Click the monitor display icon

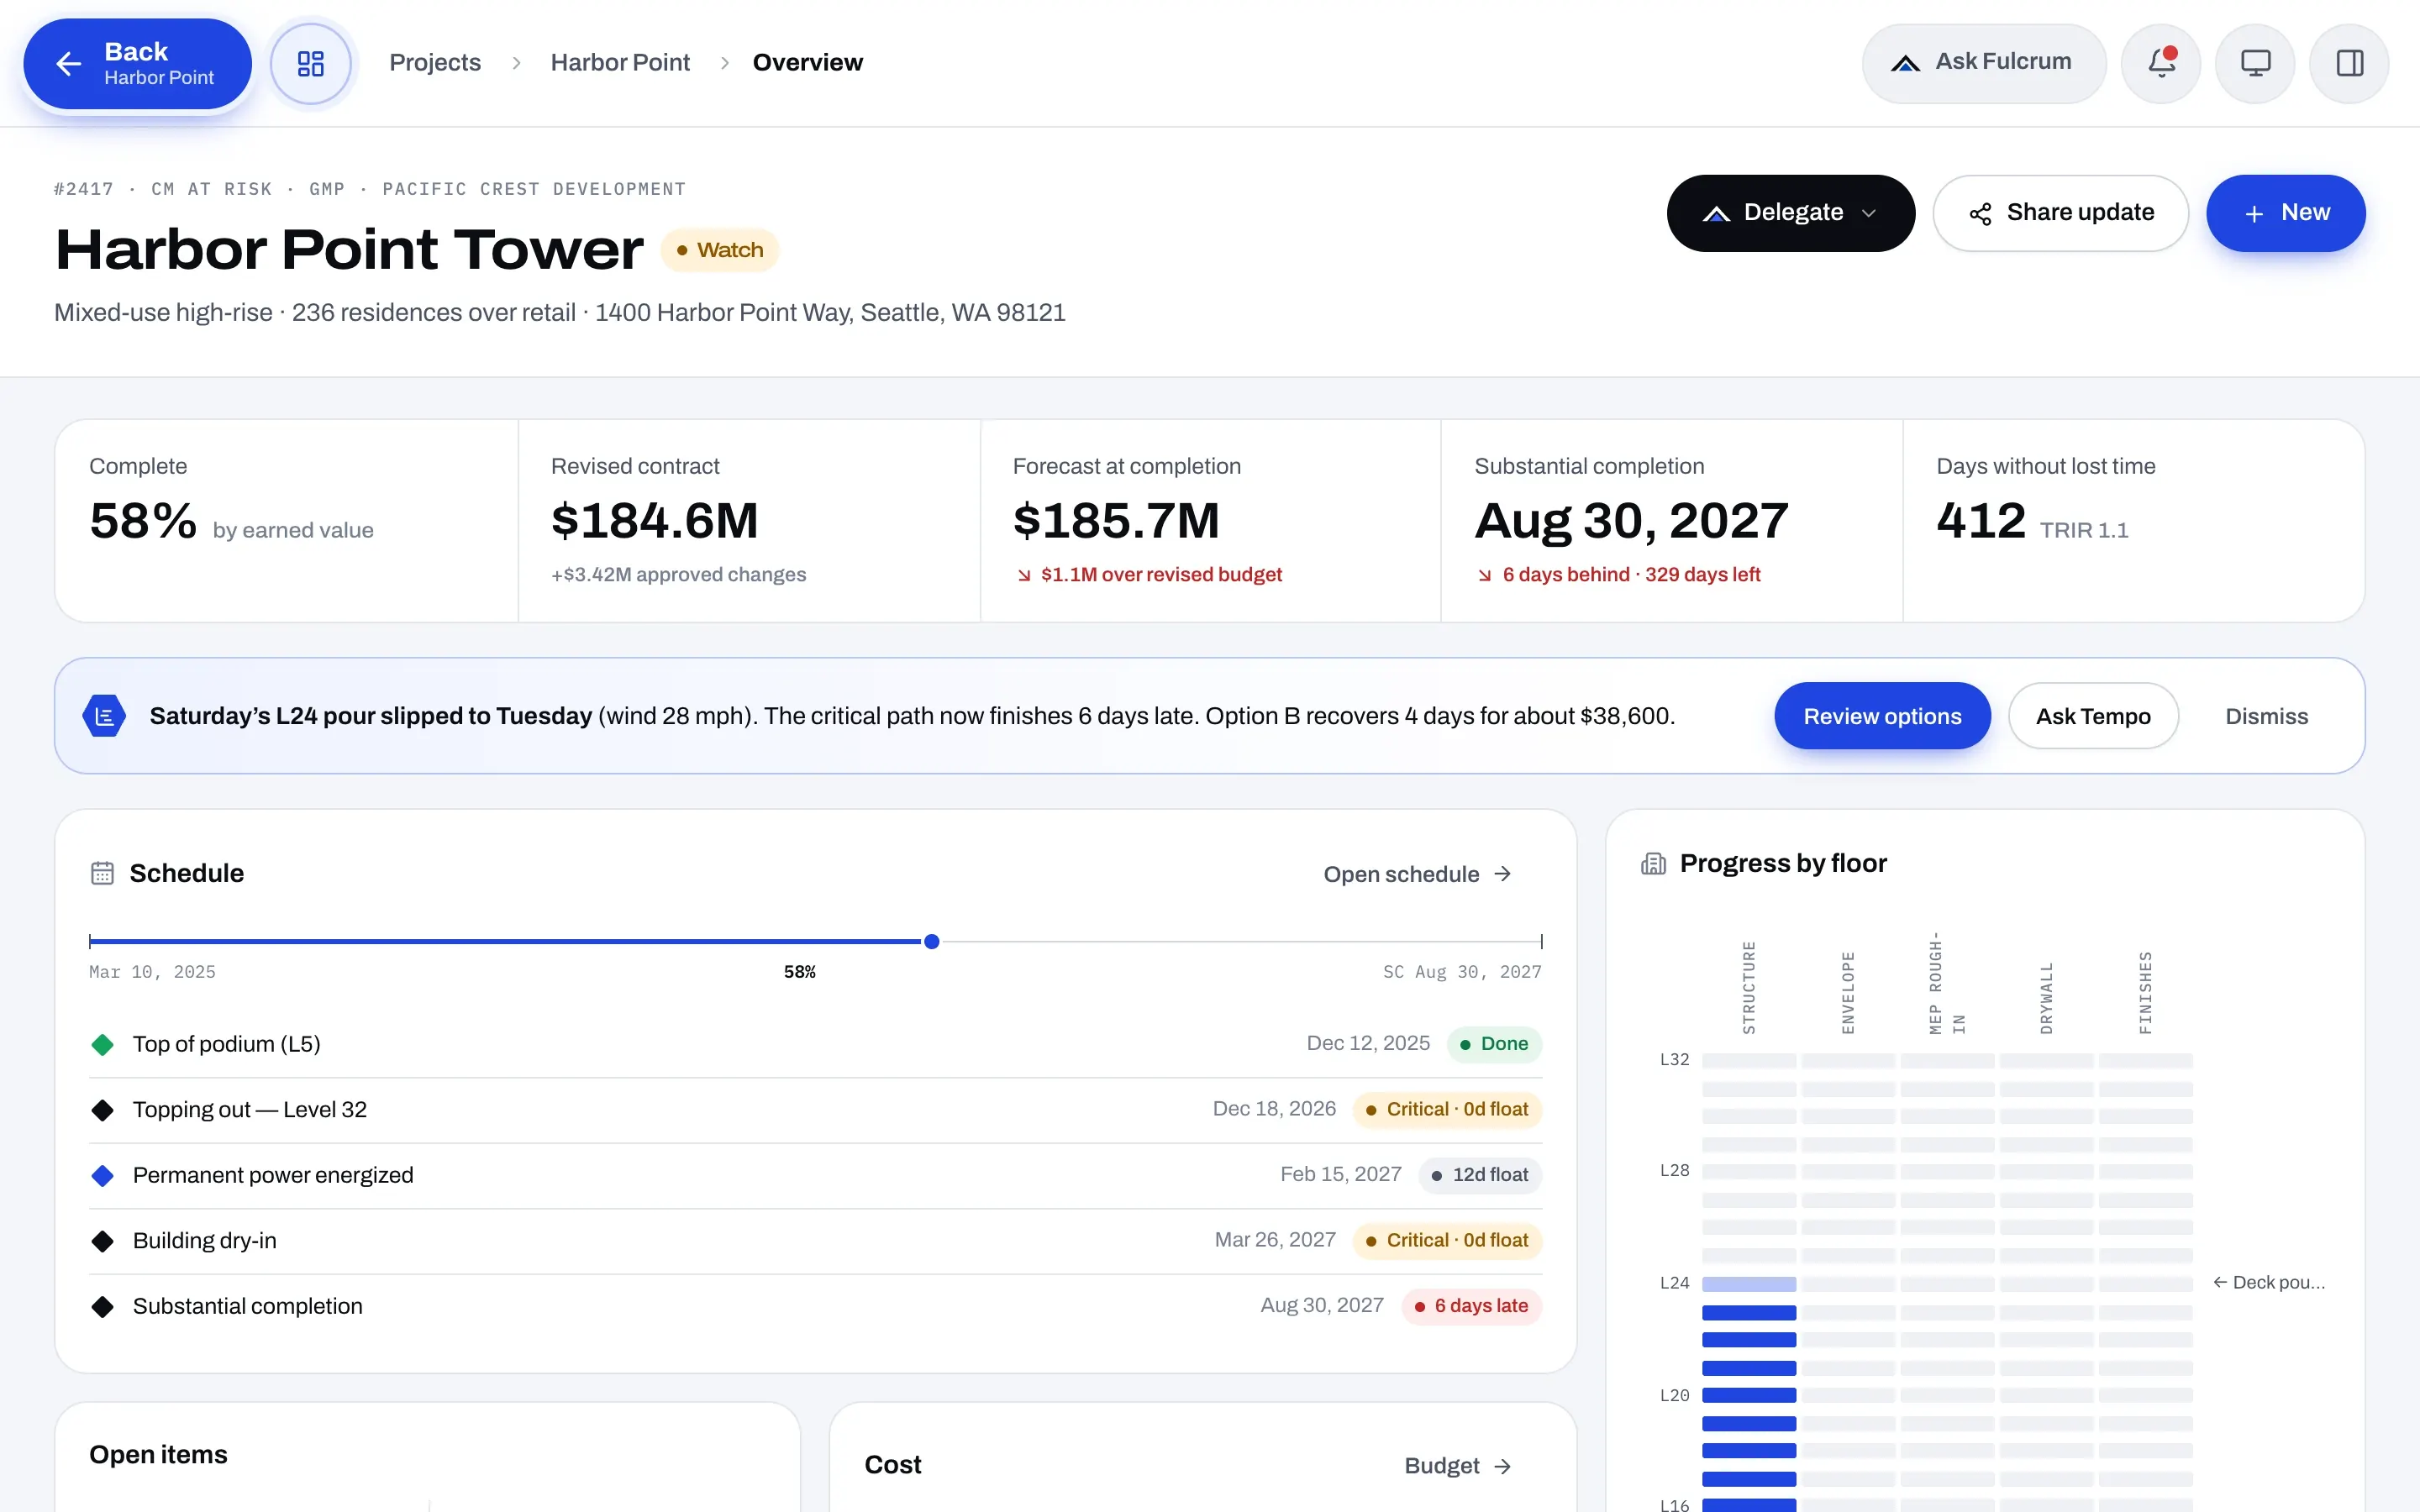2255,63
